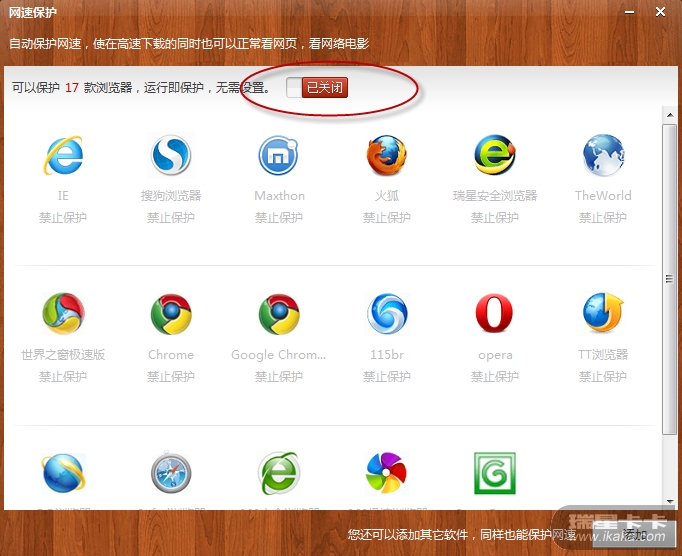Screen dimensions: 682x556
Task: Click the vertical scrollbar thumb
Action: click(x=669, y=278)
